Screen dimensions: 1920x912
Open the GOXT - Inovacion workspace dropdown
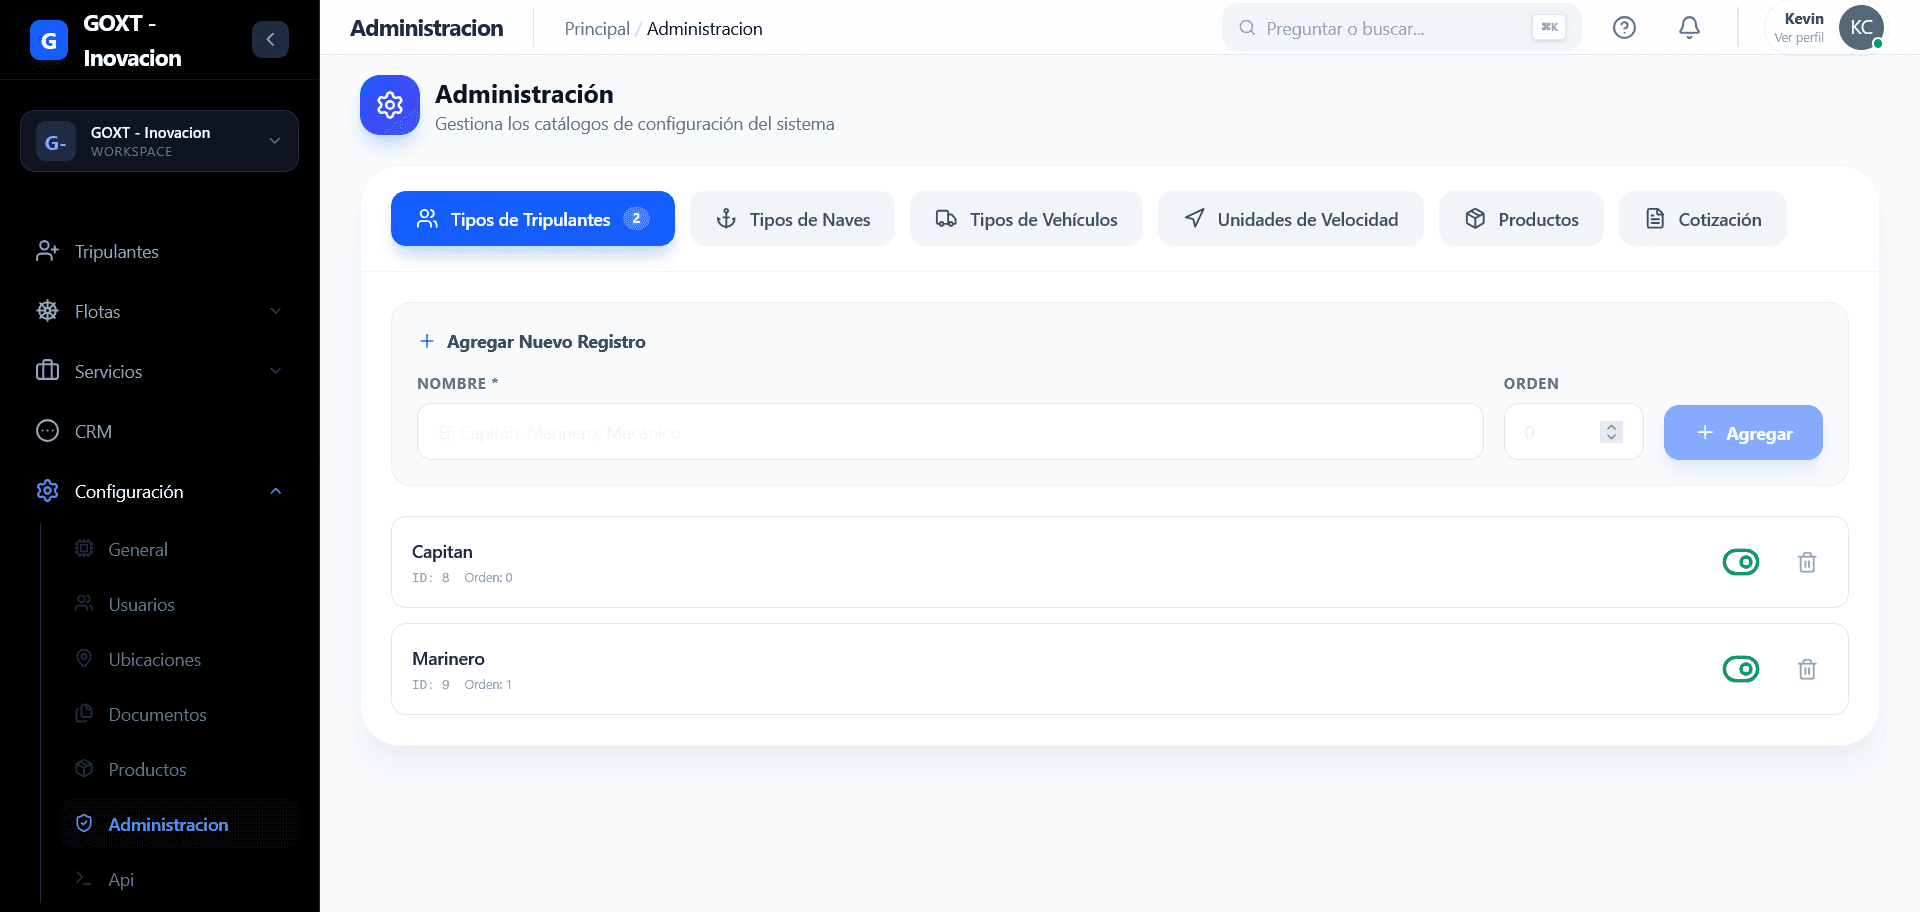pos(159,141)
